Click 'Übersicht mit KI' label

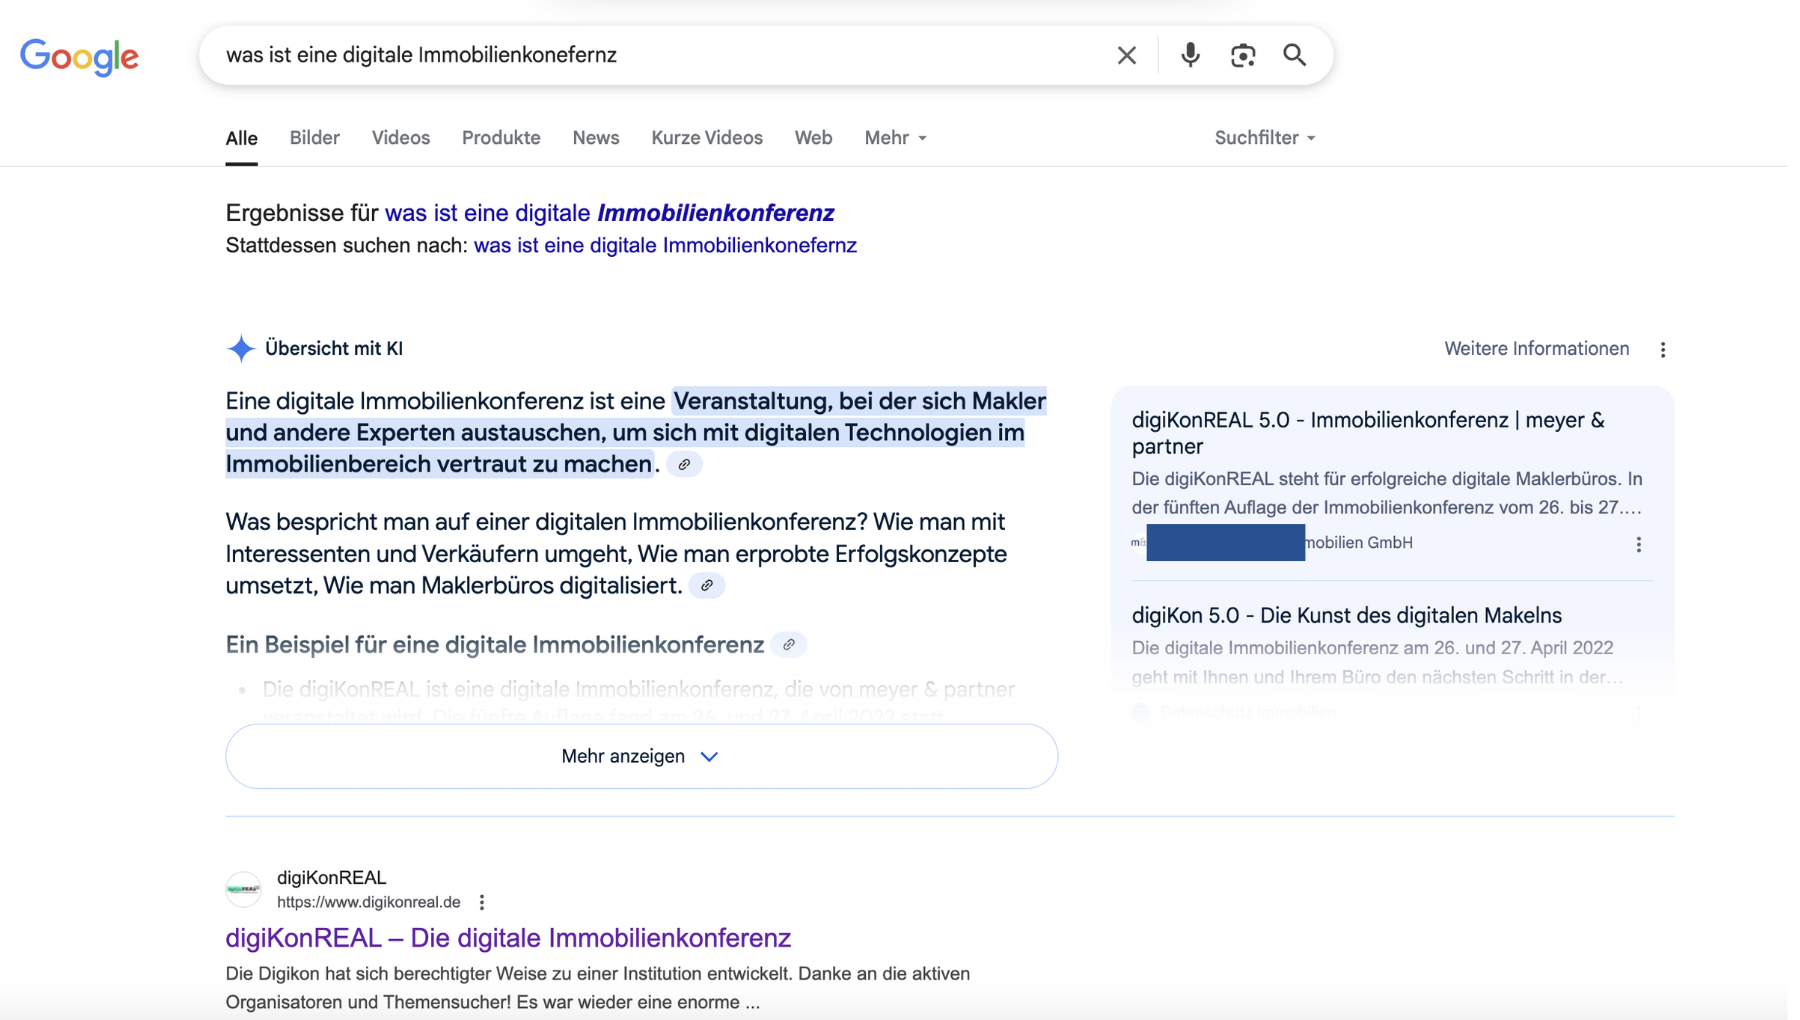point(334,348)
